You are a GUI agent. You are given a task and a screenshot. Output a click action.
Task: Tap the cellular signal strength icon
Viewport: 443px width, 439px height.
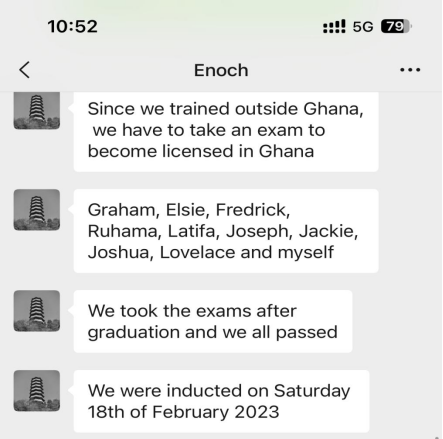point(334,26)
